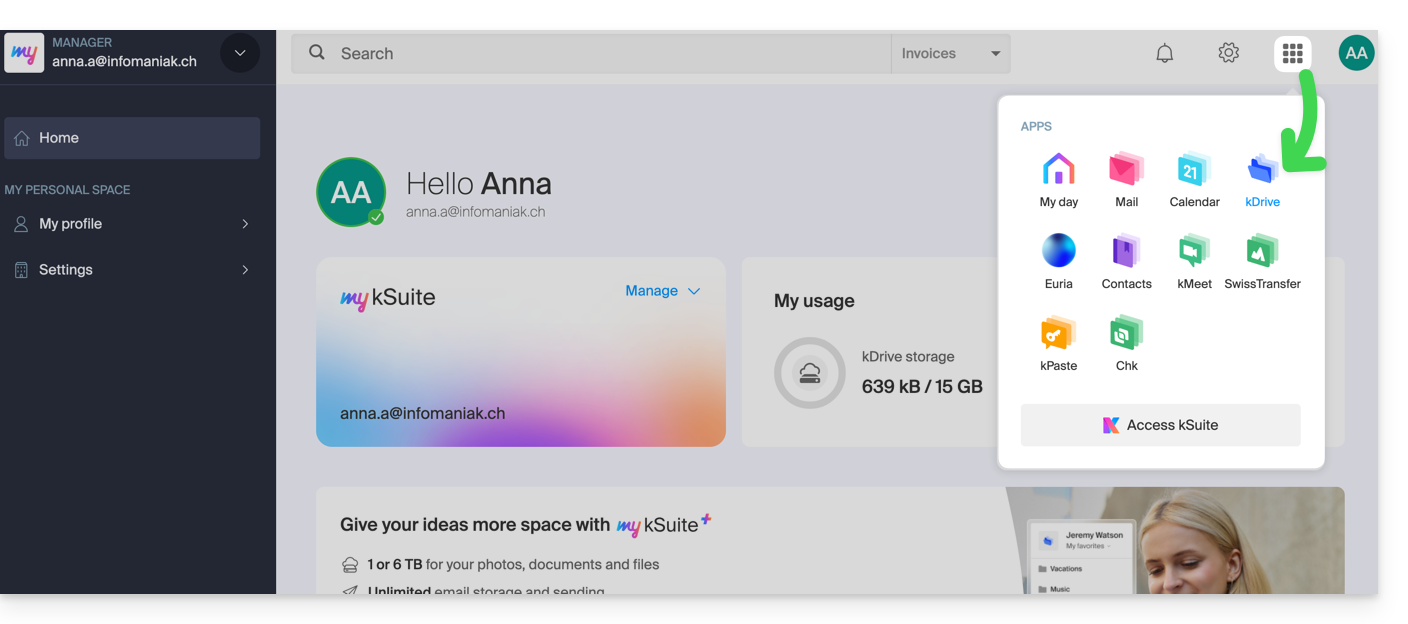Expand the account switcher chevron
This screenshot has height=624, width=1408.
click(240, 53)
